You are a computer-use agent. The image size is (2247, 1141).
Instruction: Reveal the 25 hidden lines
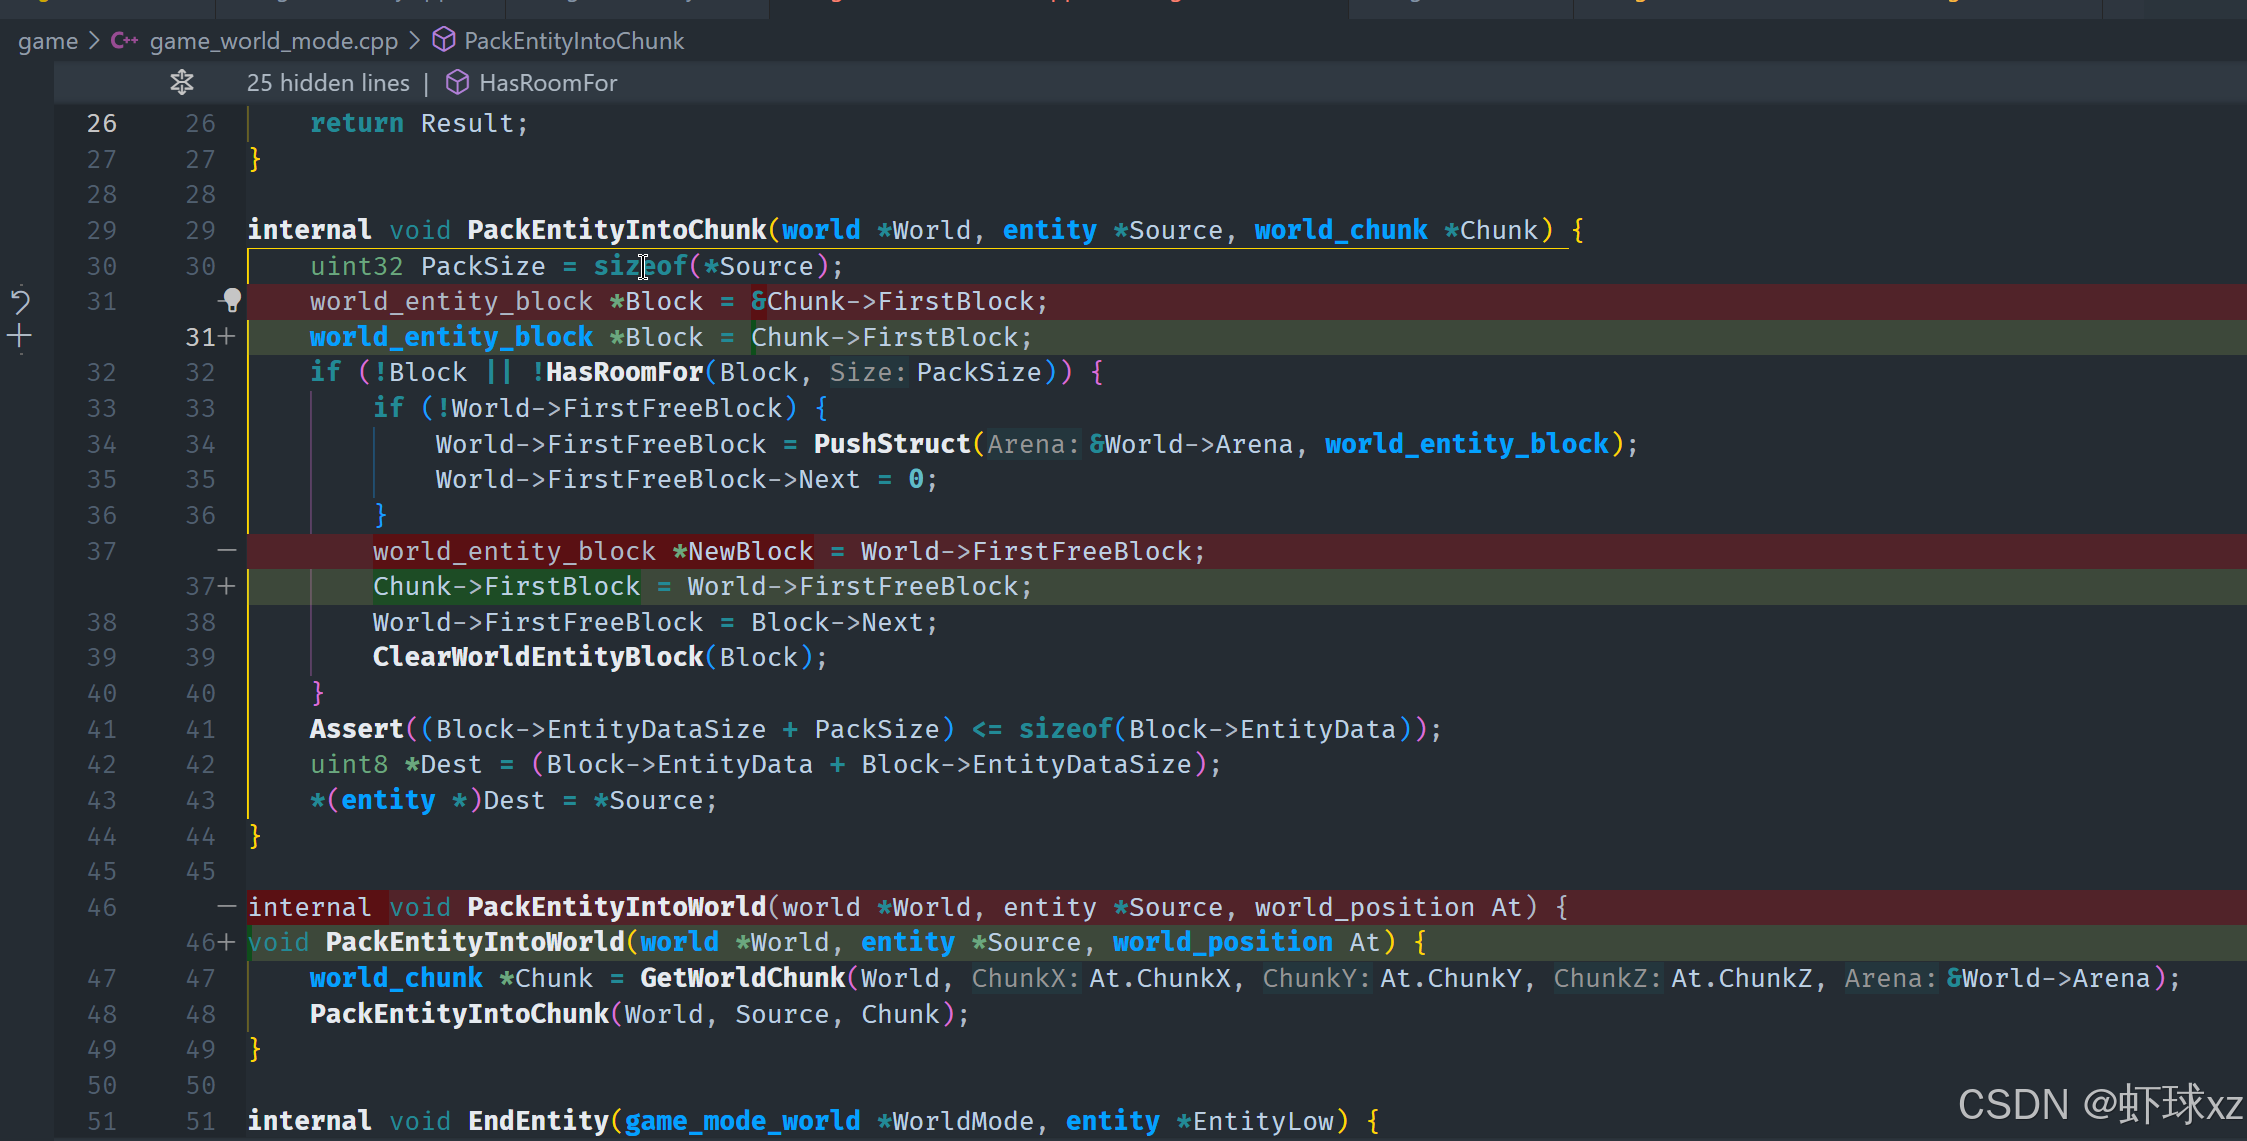click(x=327, y=83)
